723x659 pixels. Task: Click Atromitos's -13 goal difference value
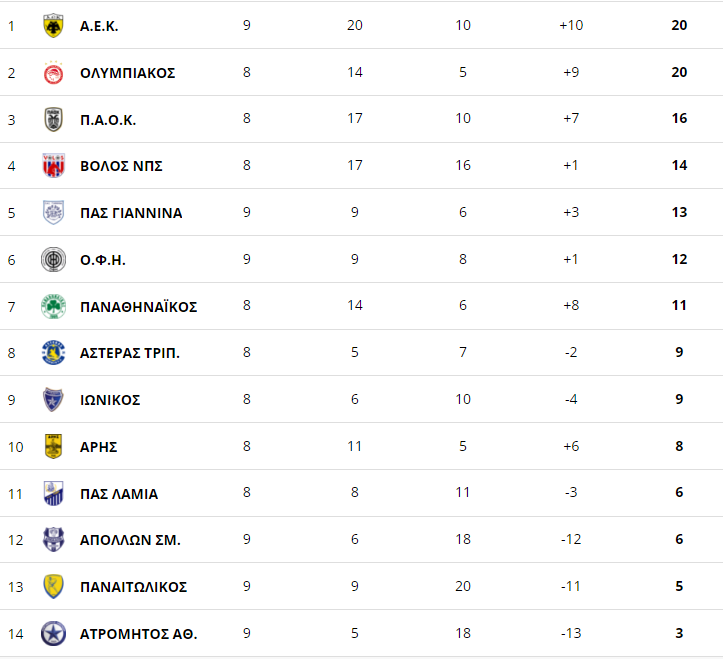[571, 634]
